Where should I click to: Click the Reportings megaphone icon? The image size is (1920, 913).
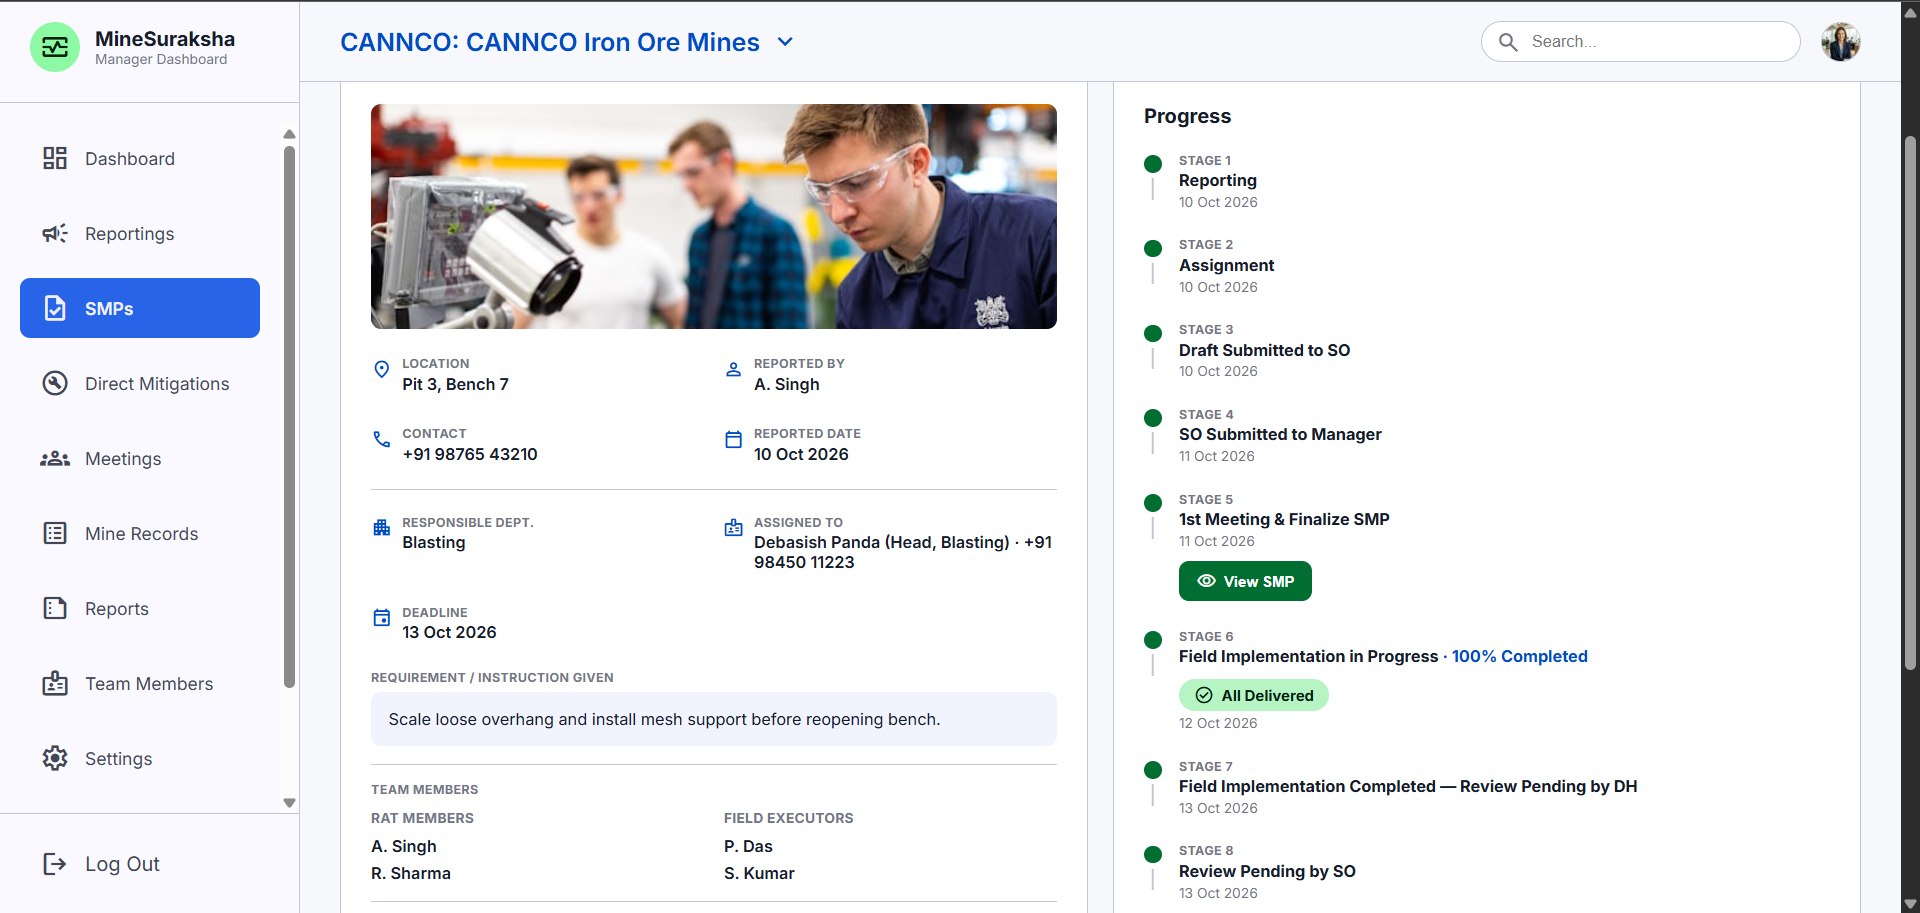click(55, 233)
